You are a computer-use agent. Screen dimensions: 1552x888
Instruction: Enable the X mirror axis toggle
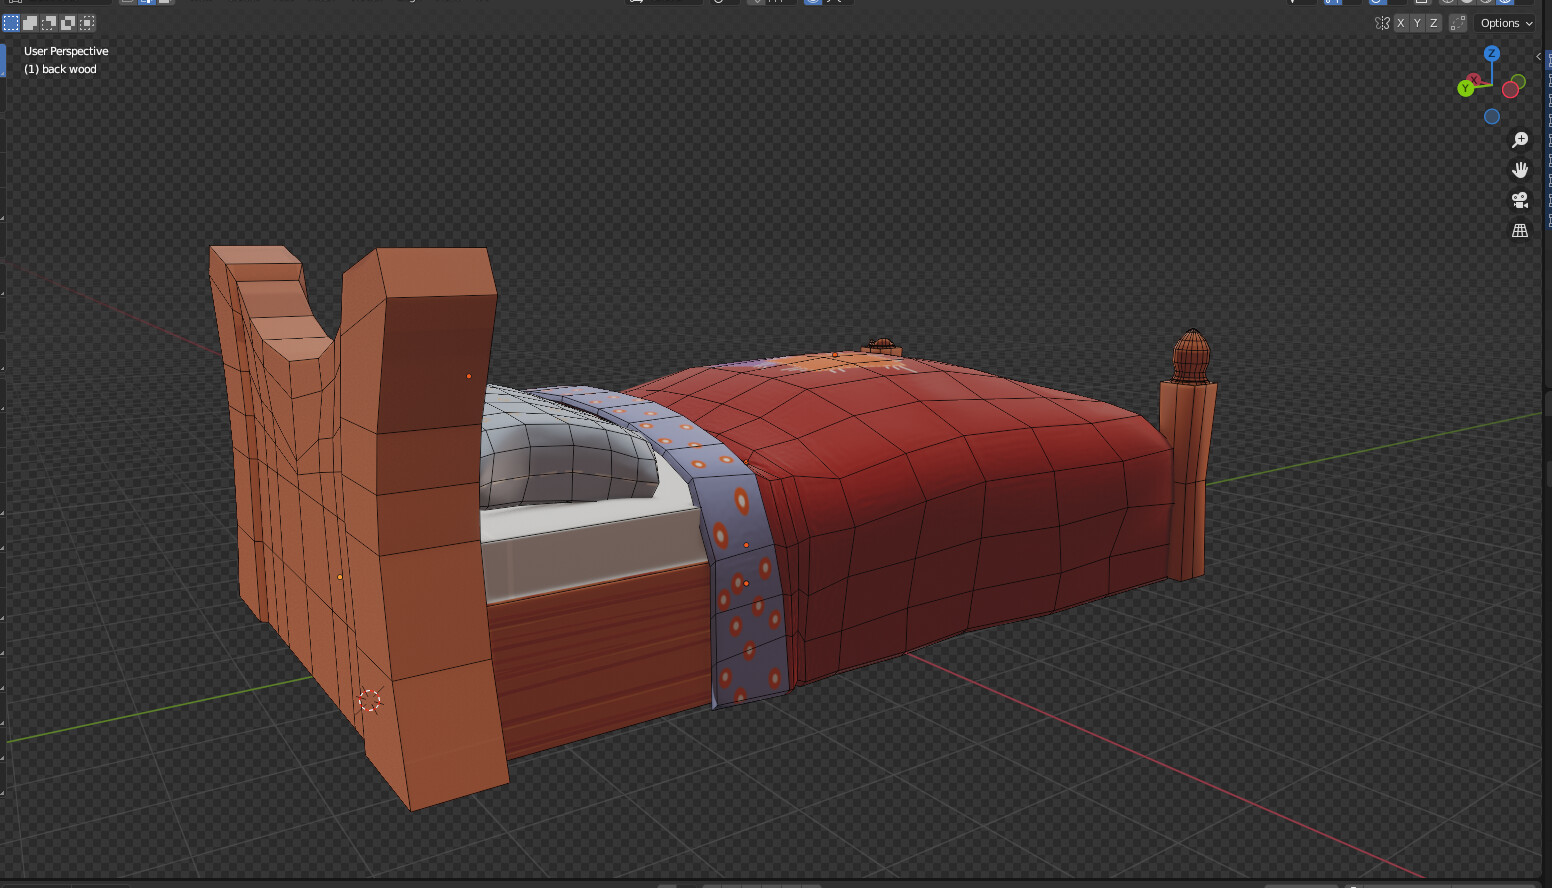click(1400, 22)
